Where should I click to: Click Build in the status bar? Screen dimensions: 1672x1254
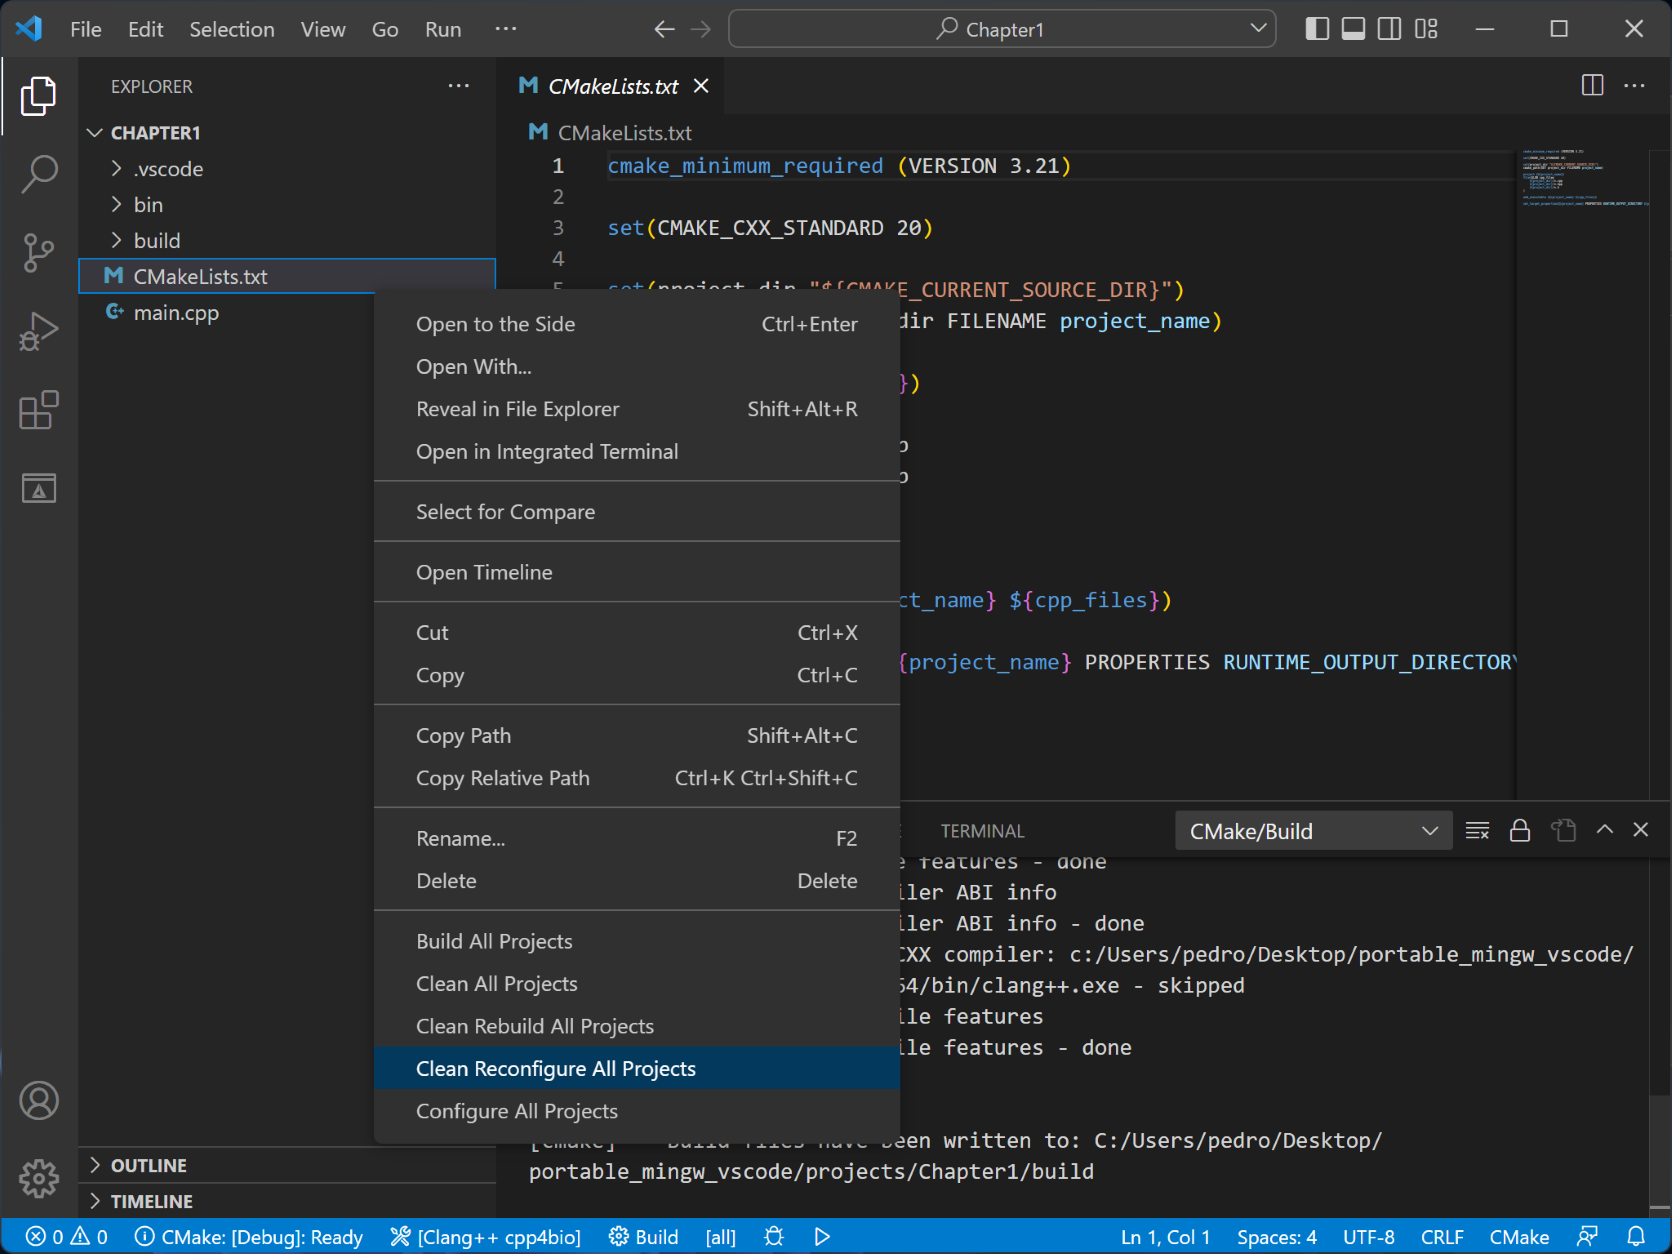[644, 1237]
